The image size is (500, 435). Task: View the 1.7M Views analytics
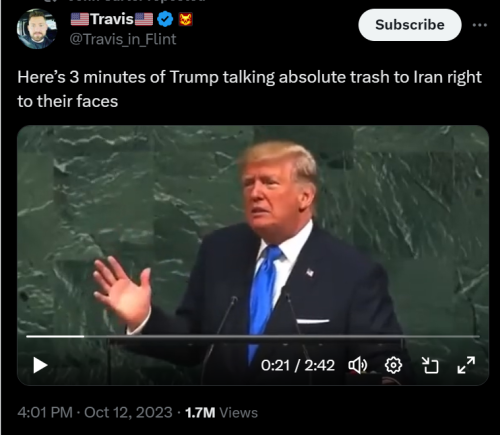(x=222, y=413)
